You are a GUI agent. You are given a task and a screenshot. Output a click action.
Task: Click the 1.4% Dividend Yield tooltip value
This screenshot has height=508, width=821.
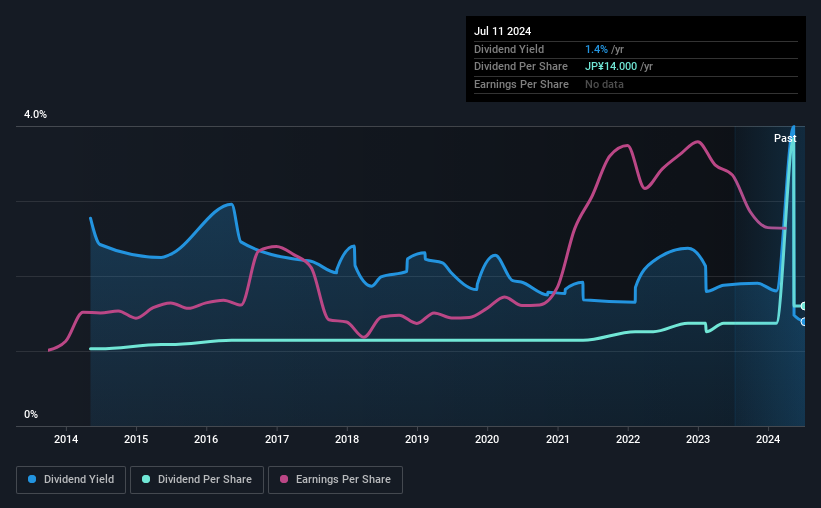(596, 49)
